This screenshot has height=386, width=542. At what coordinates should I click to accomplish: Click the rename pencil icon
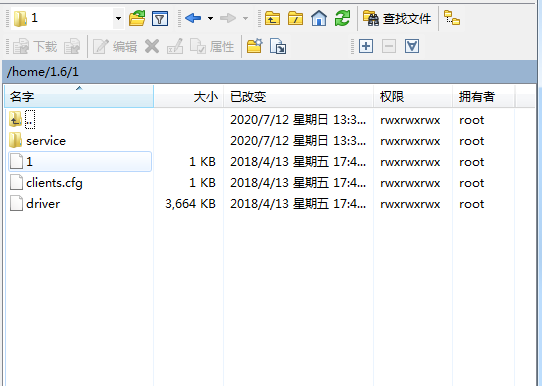[x=175, y=46]
